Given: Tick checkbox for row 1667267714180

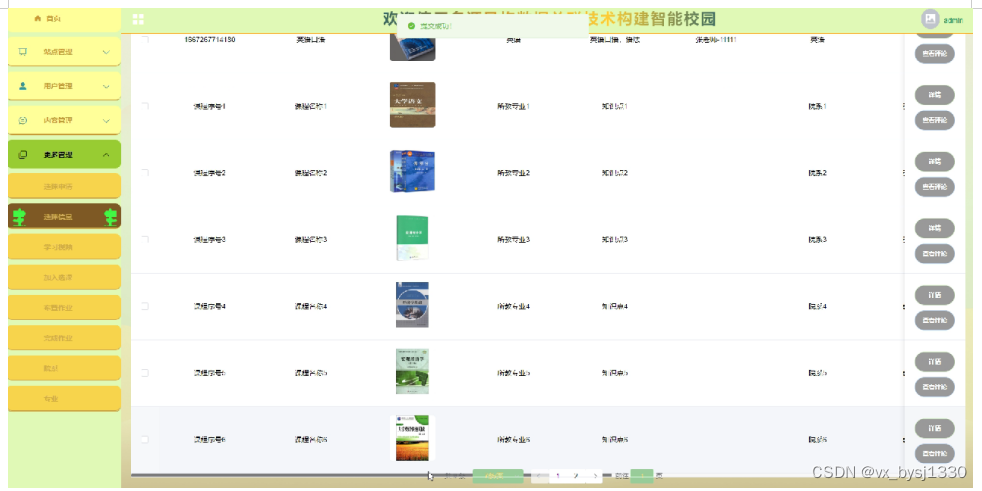Looking at the screenshot, I should 145,39.
